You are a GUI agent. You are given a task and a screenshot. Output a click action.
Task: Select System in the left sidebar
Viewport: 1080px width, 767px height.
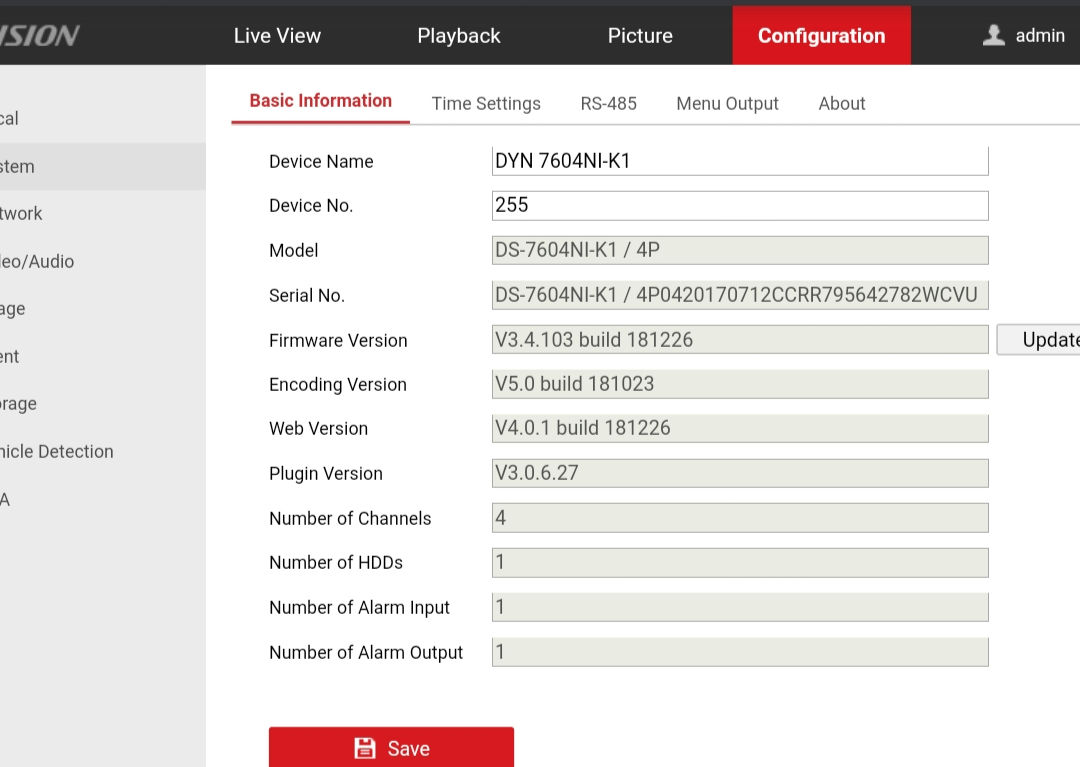(x=102, y=167)
